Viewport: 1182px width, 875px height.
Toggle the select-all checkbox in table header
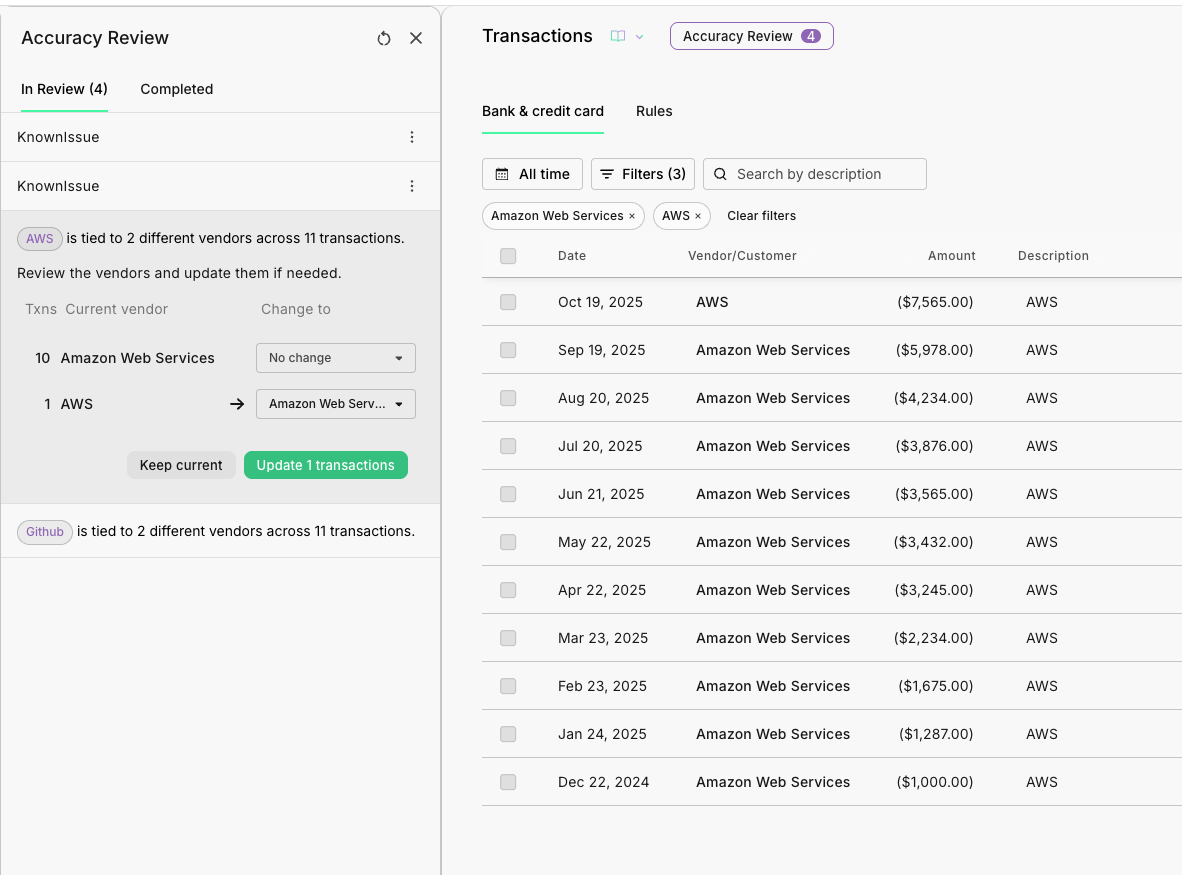[508, 256]
